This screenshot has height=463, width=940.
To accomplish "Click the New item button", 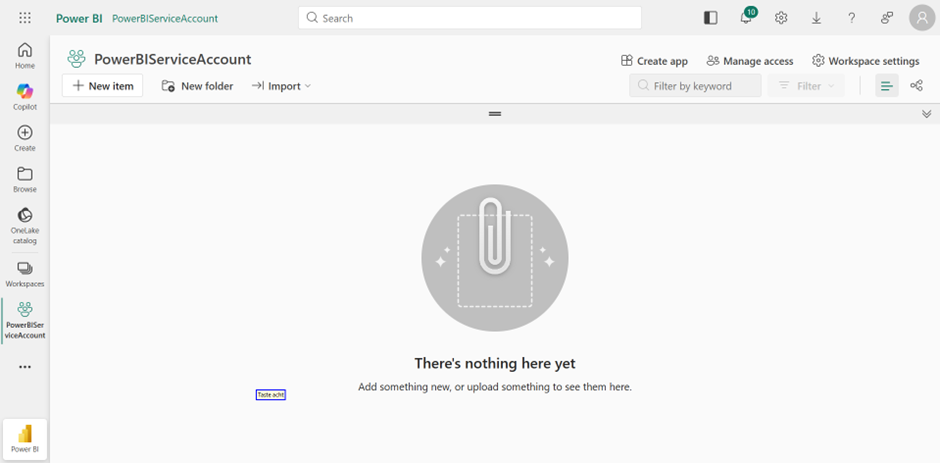I will point(102,86).
